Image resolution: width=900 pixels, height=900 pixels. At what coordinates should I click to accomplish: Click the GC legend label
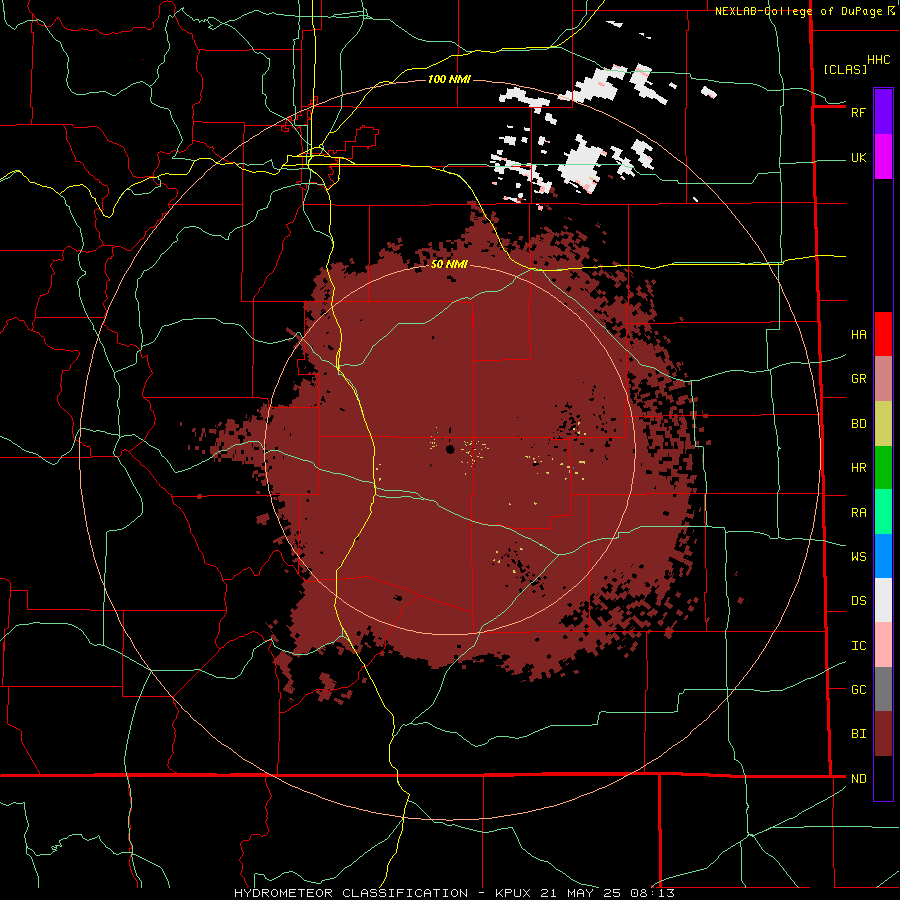tap(858, 690)
